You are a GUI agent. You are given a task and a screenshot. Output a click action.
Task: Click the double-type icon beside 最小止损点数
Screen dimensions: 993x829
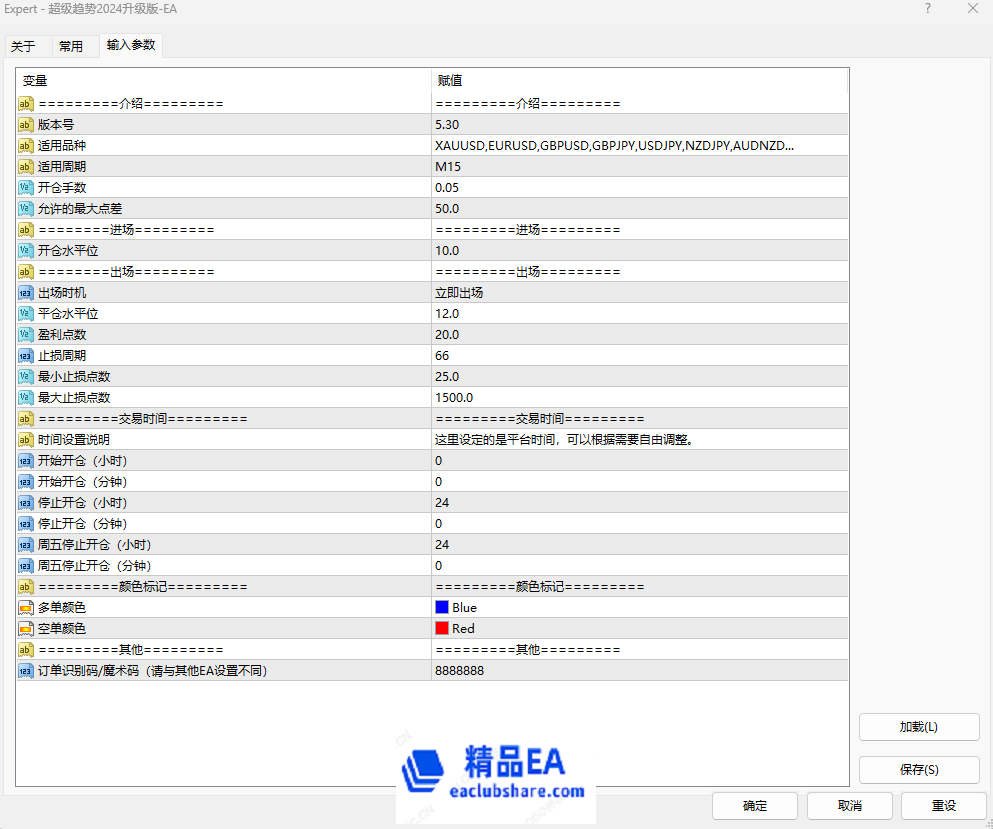[x=25, y=376]
